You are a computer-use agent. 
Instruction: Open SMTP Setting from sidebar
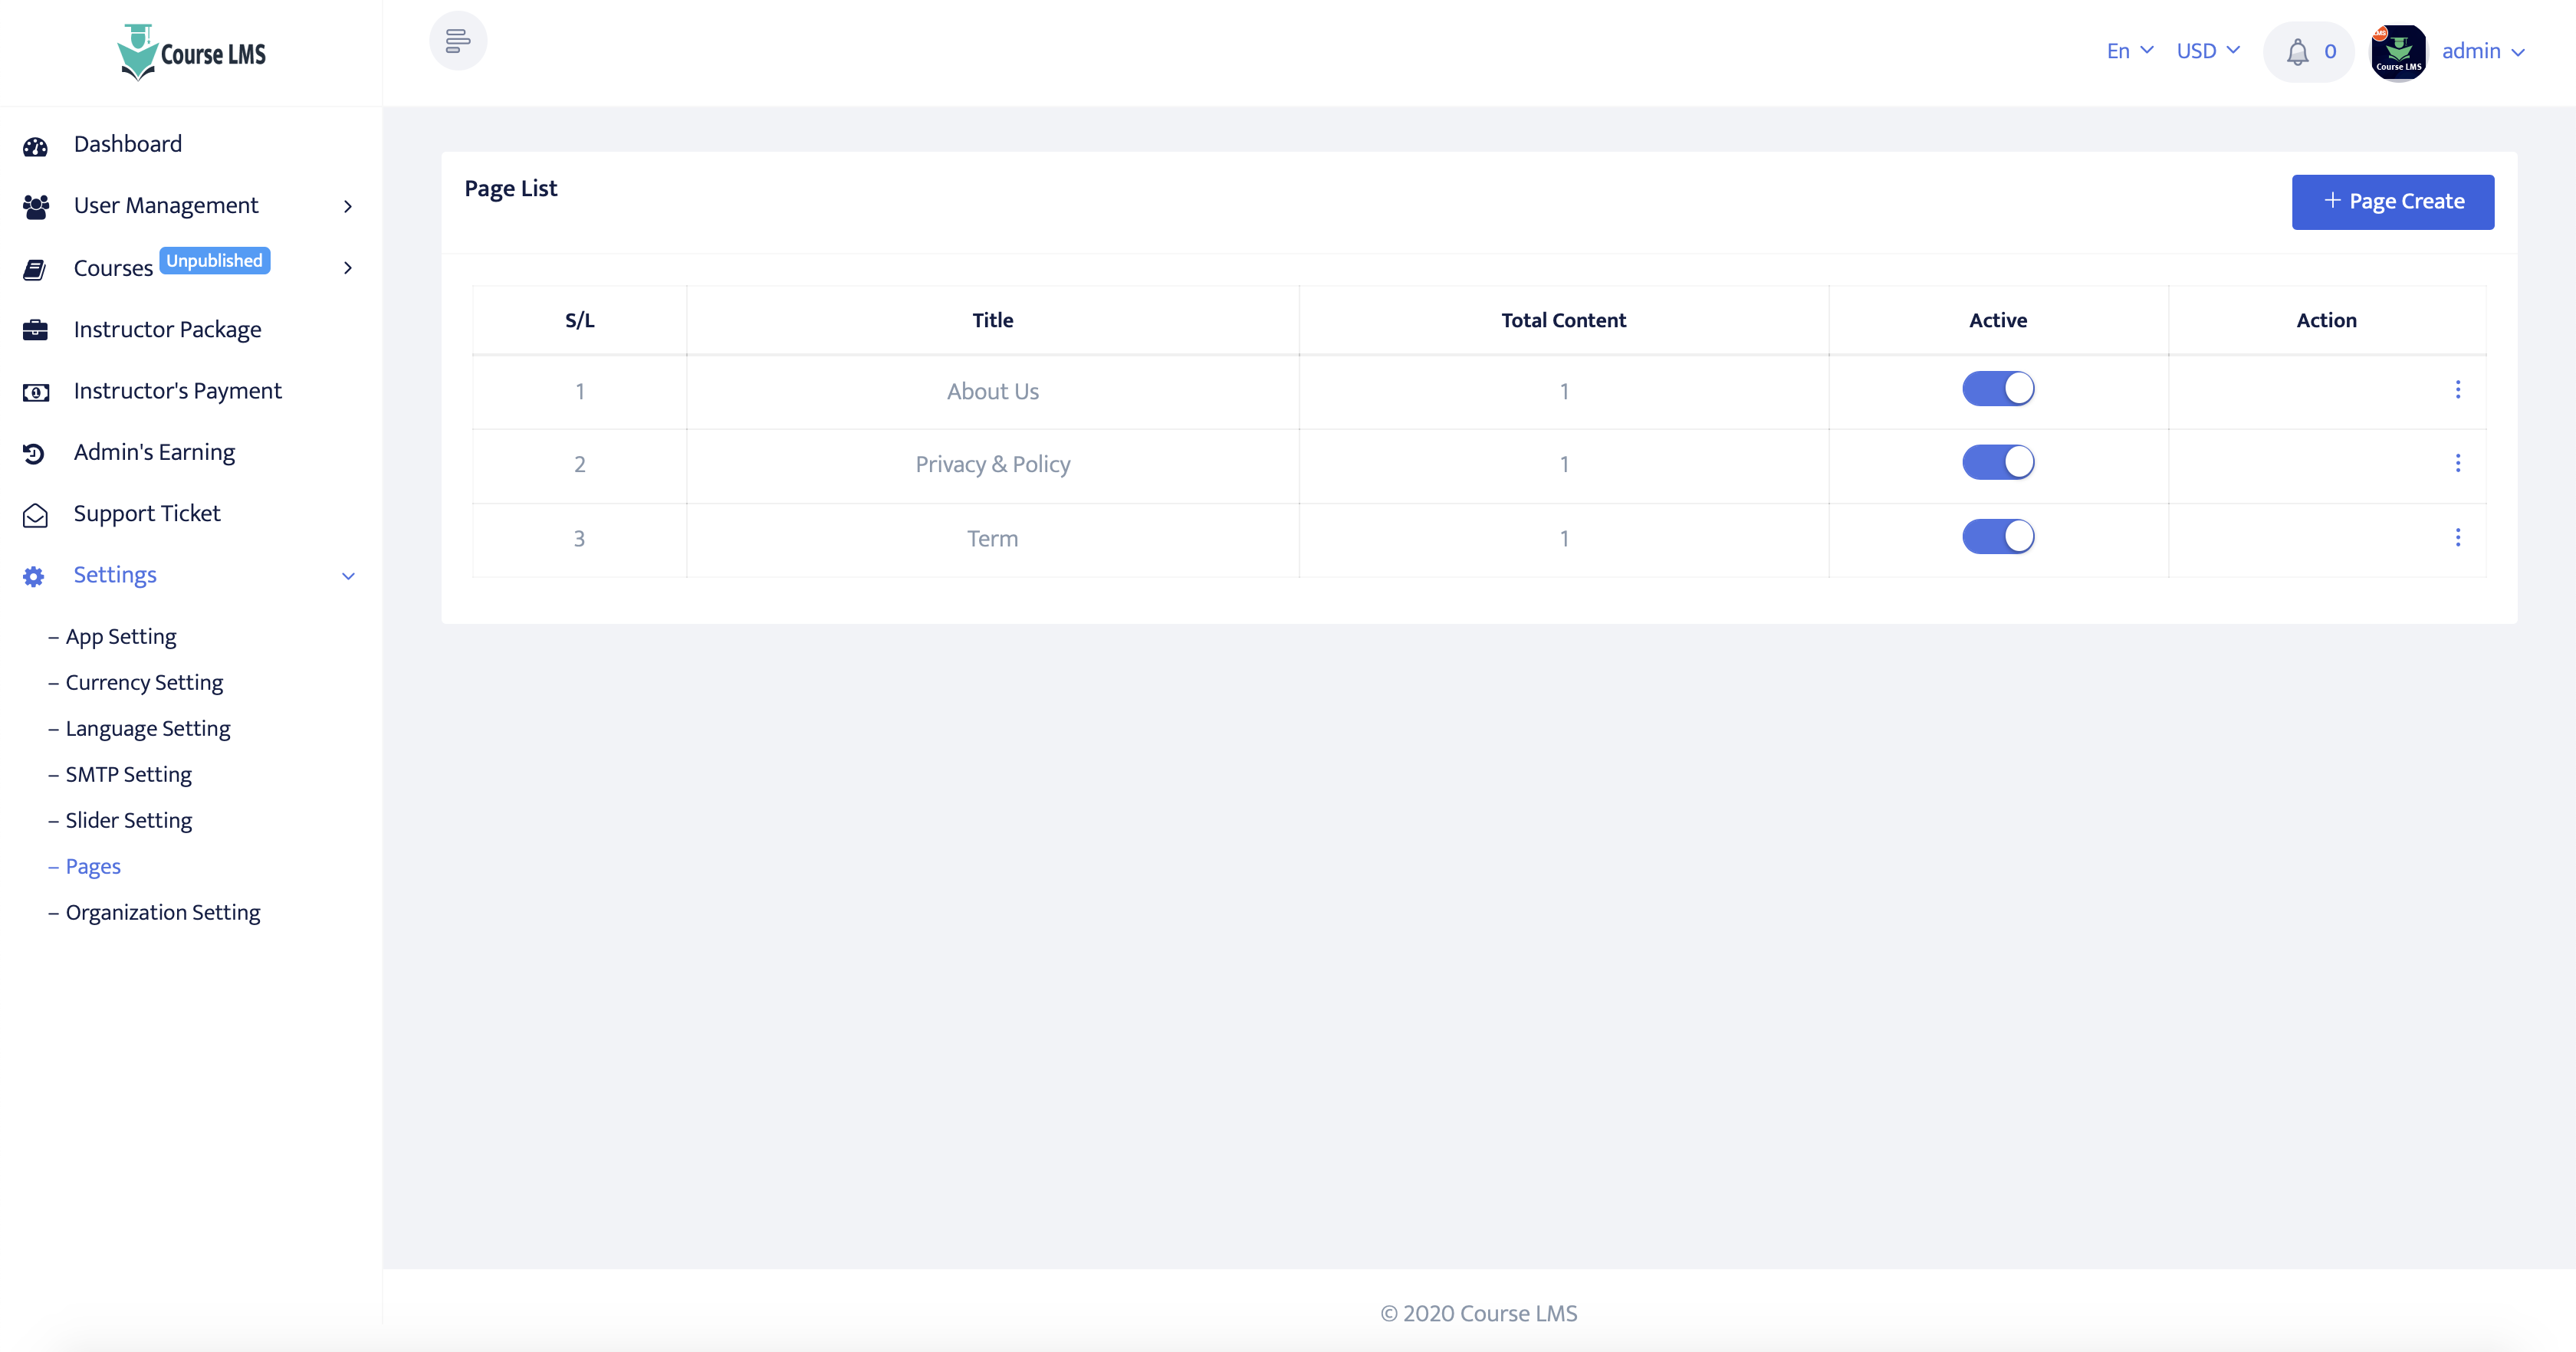128,774
